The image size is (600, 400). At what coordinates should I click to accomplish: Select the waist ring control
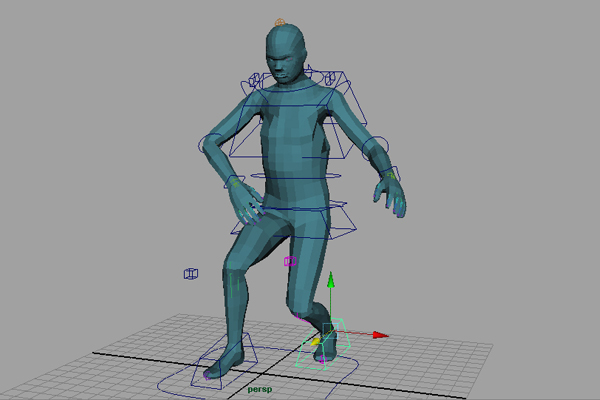click(x=295, y=176)
